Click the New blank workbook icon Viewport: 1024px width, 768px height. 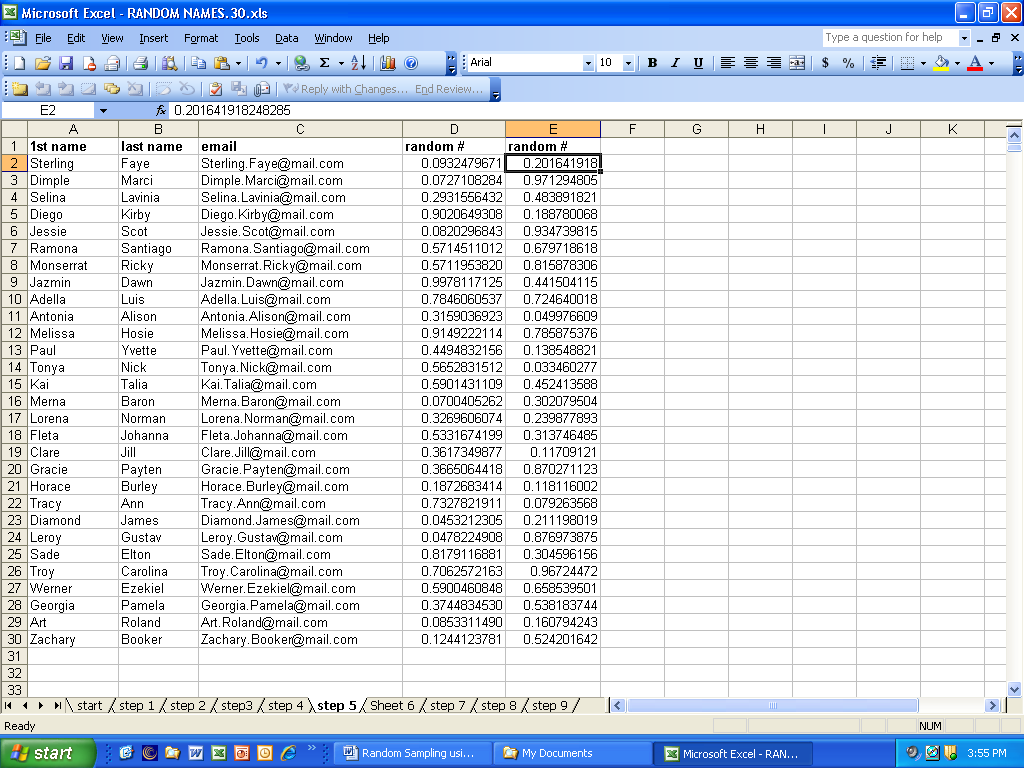(x=20, y=63)
